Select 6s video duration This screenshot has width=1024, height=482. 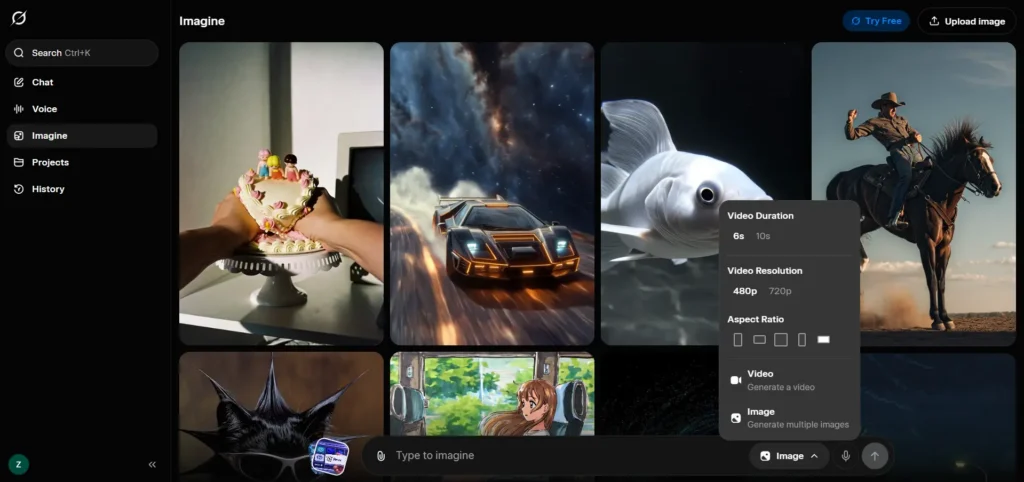pyautogui.click(x=738, y=236)
